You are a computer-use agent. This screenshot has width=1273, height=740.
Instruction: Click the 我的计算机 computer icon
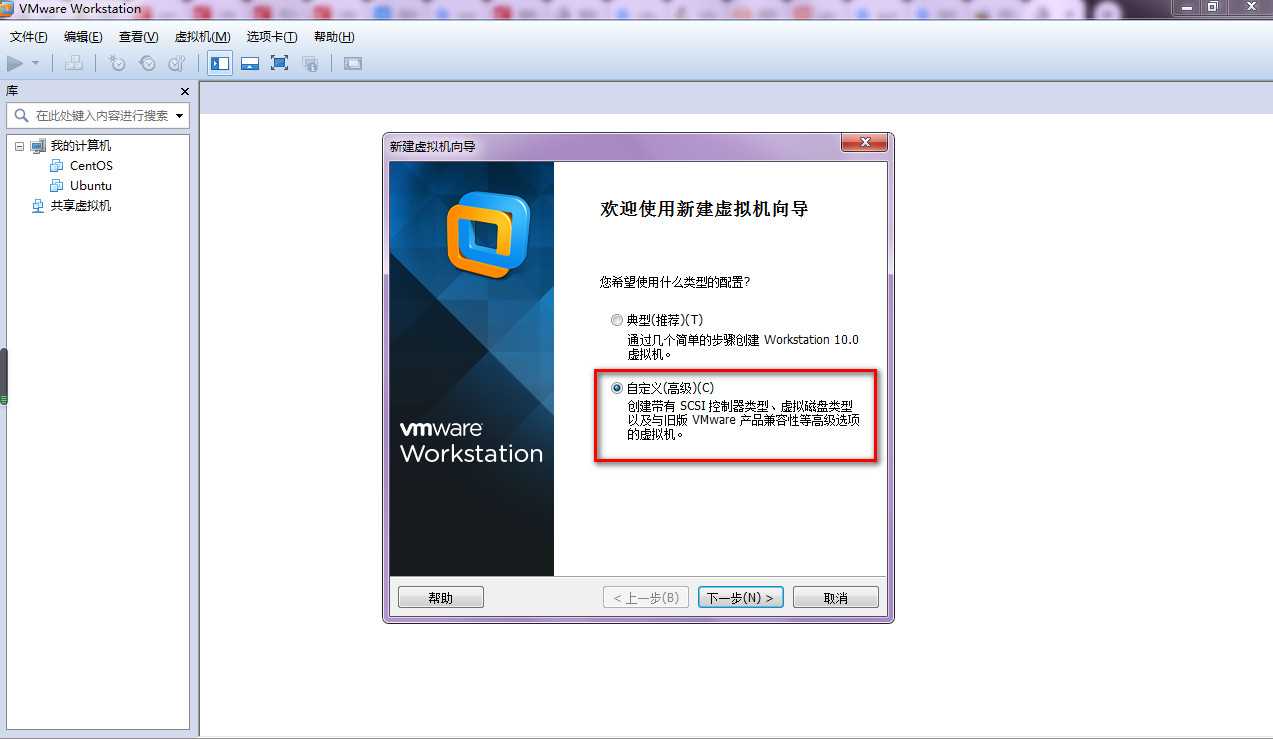pos(38,146)
